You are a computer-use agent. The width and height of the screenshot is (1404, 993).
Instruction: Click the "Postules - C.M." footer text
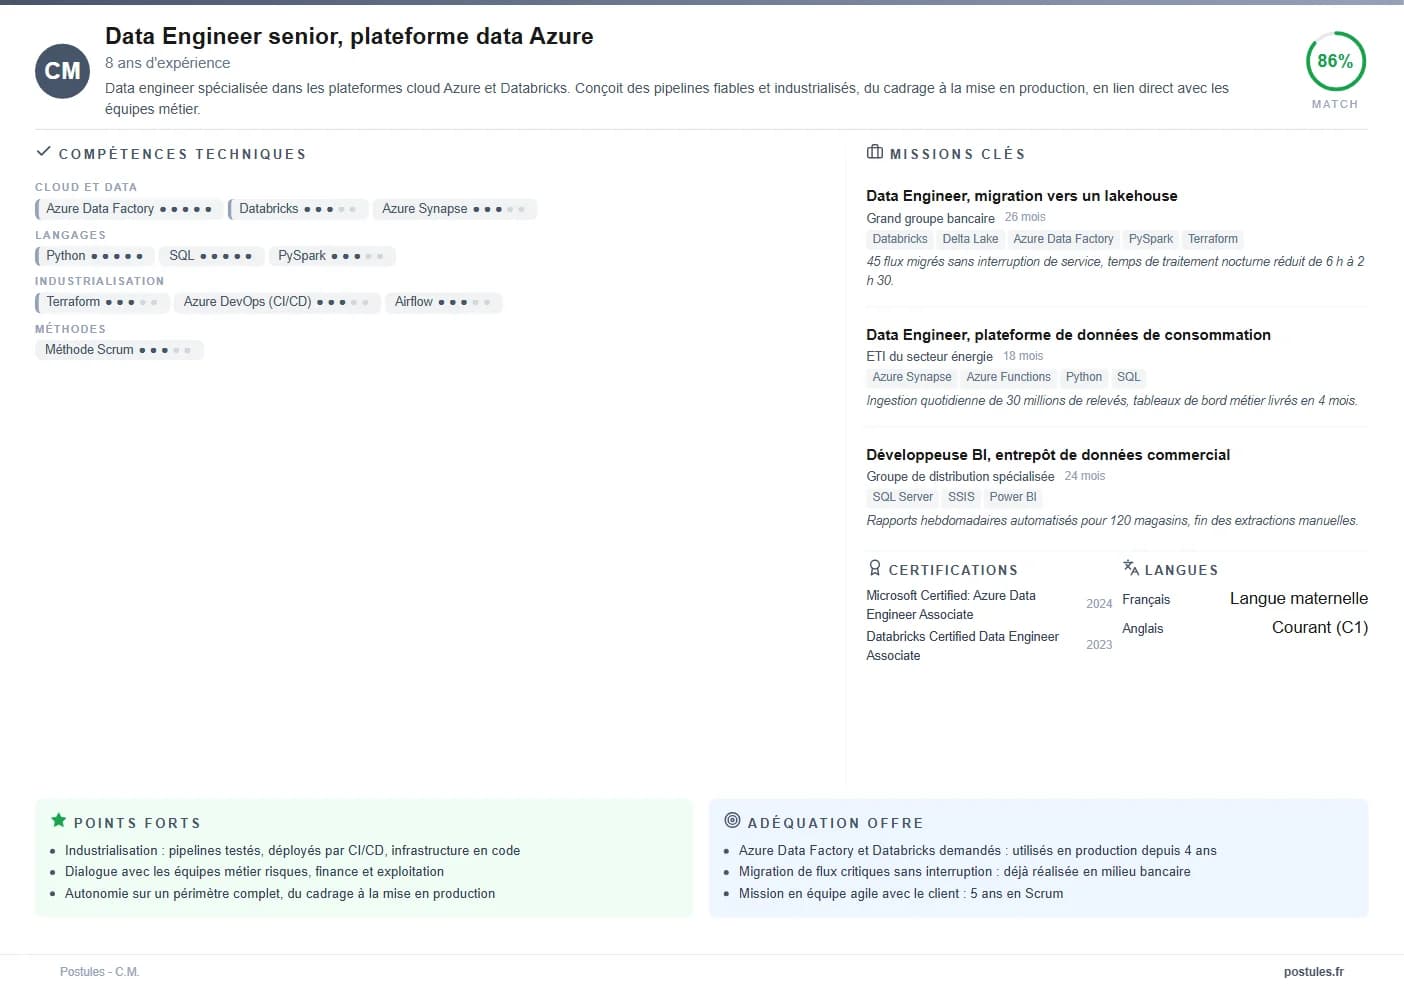click(100, 972)
